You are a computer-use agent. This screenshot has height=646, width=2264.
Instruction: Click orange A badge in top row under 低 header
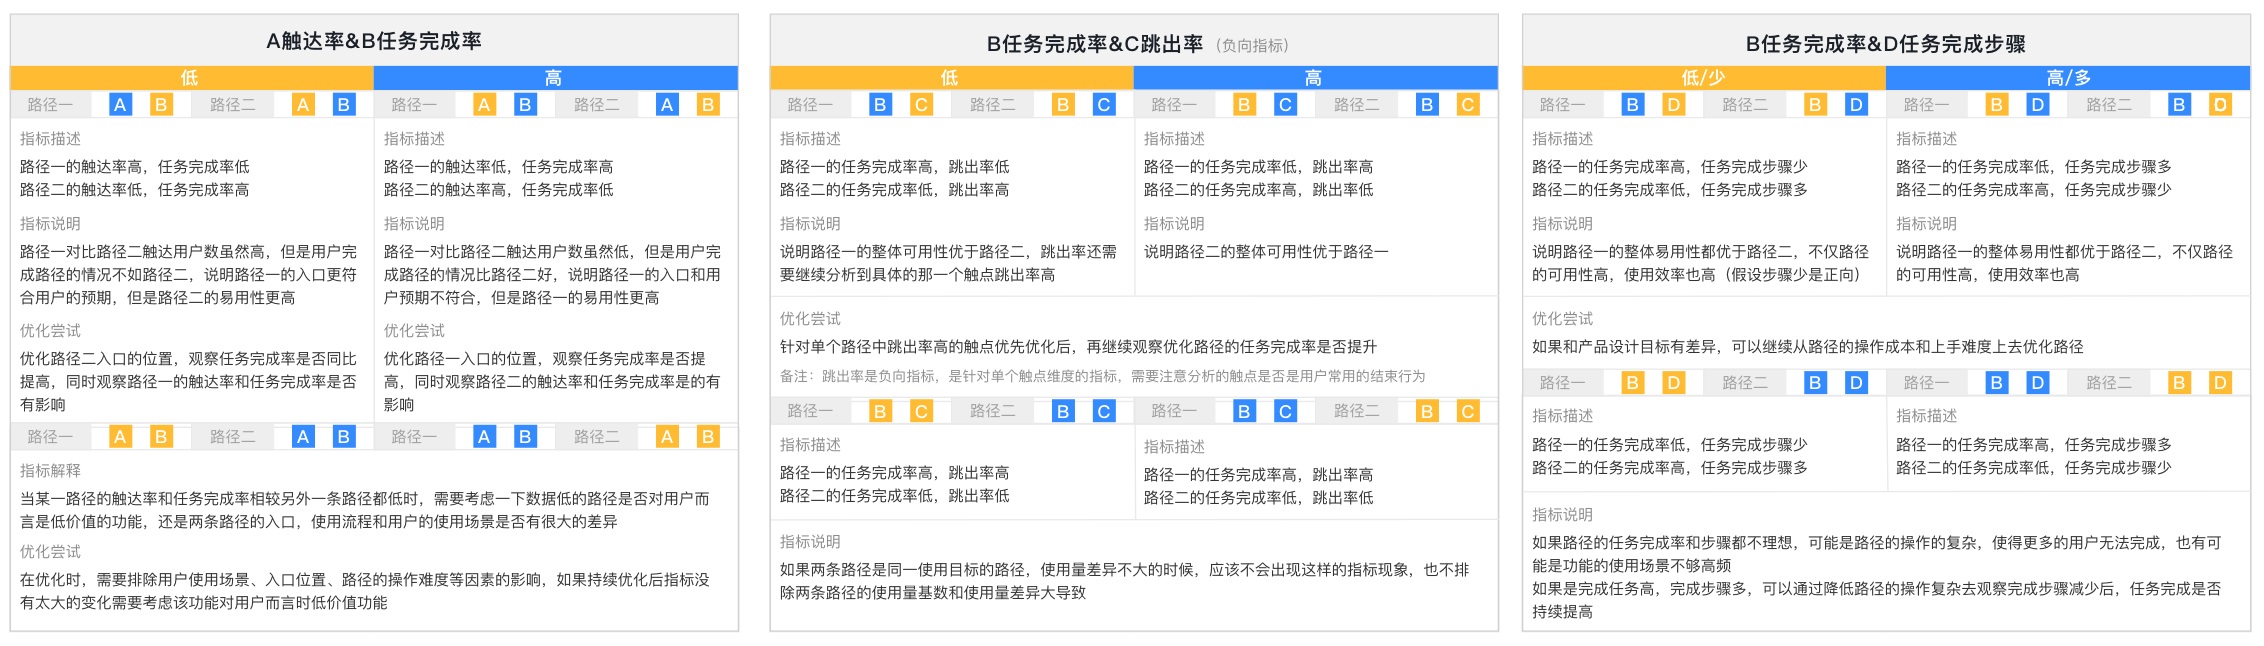tap(303, 105)
